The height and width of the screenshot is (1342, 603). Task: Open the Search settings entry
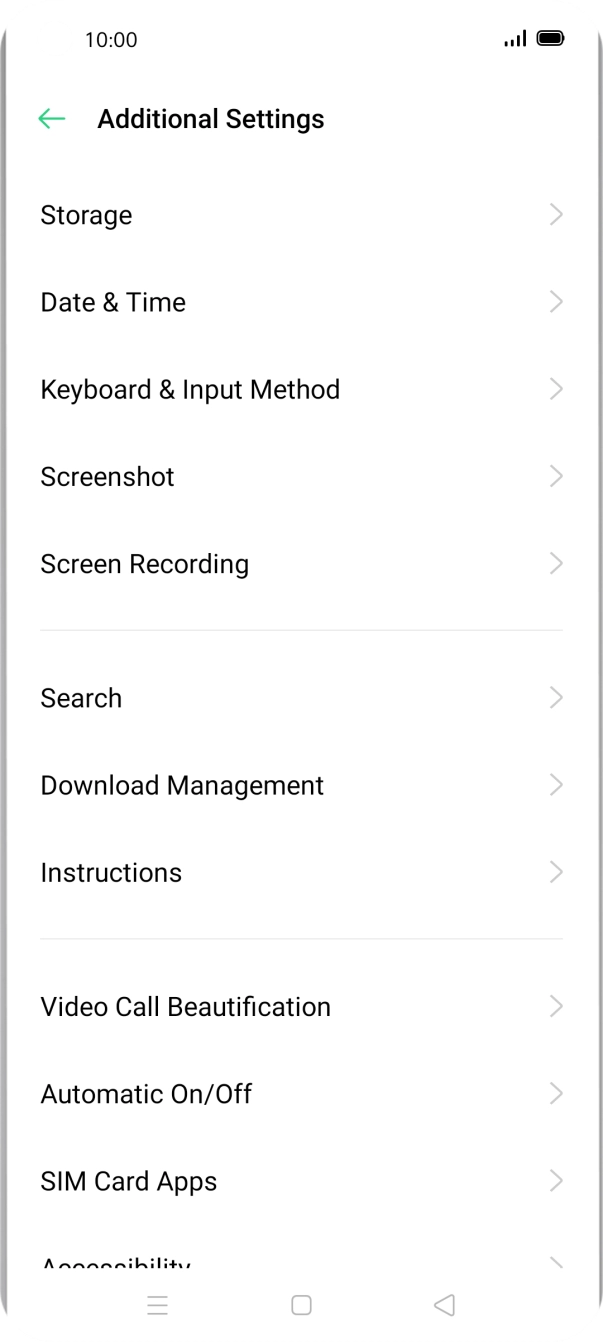[x=81, y=698]
